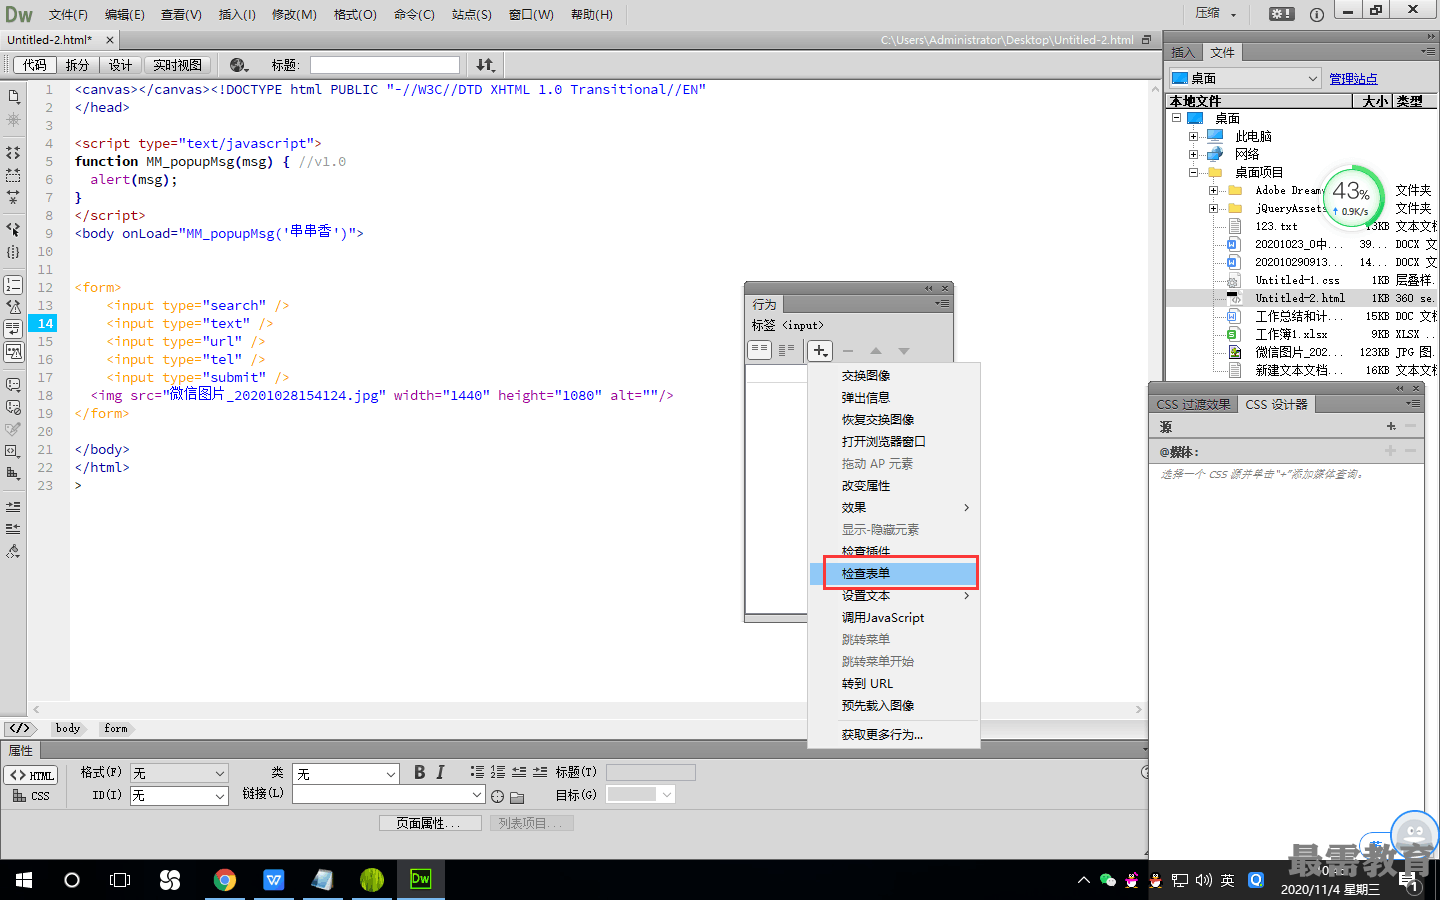The height and width of the screenshot is (900, 1440).
Task: Open the Recent Snippets icon
Action: point(14,451)
